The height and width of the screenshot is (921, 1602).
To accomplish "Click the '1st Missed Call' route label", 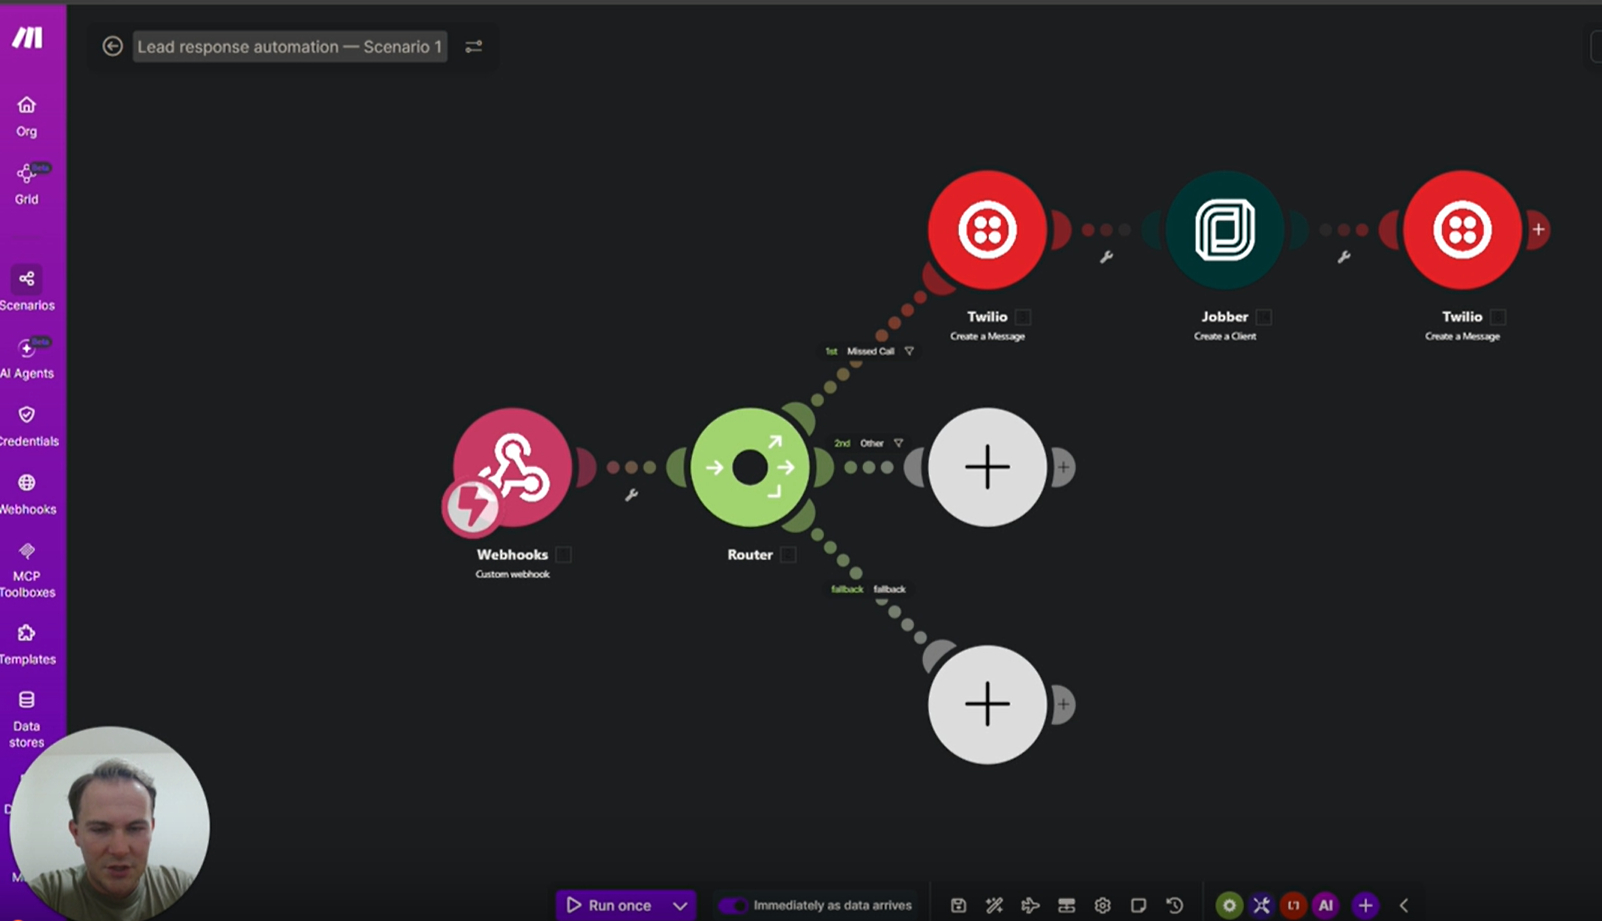I will 860,351.
